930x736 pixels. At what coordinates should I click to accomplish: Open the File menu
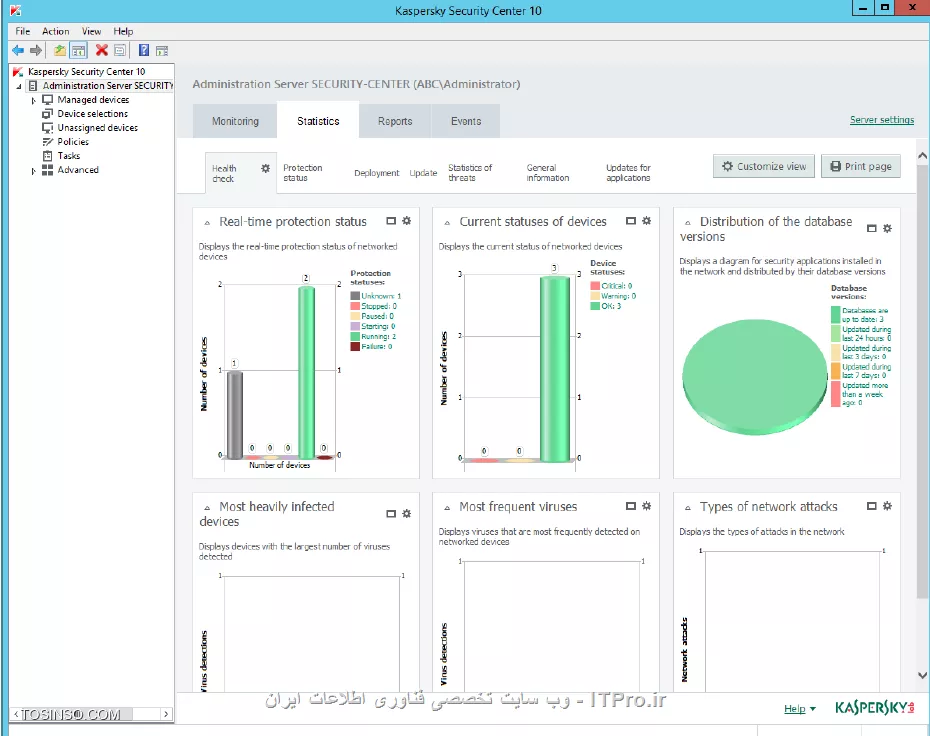point(23,31)
